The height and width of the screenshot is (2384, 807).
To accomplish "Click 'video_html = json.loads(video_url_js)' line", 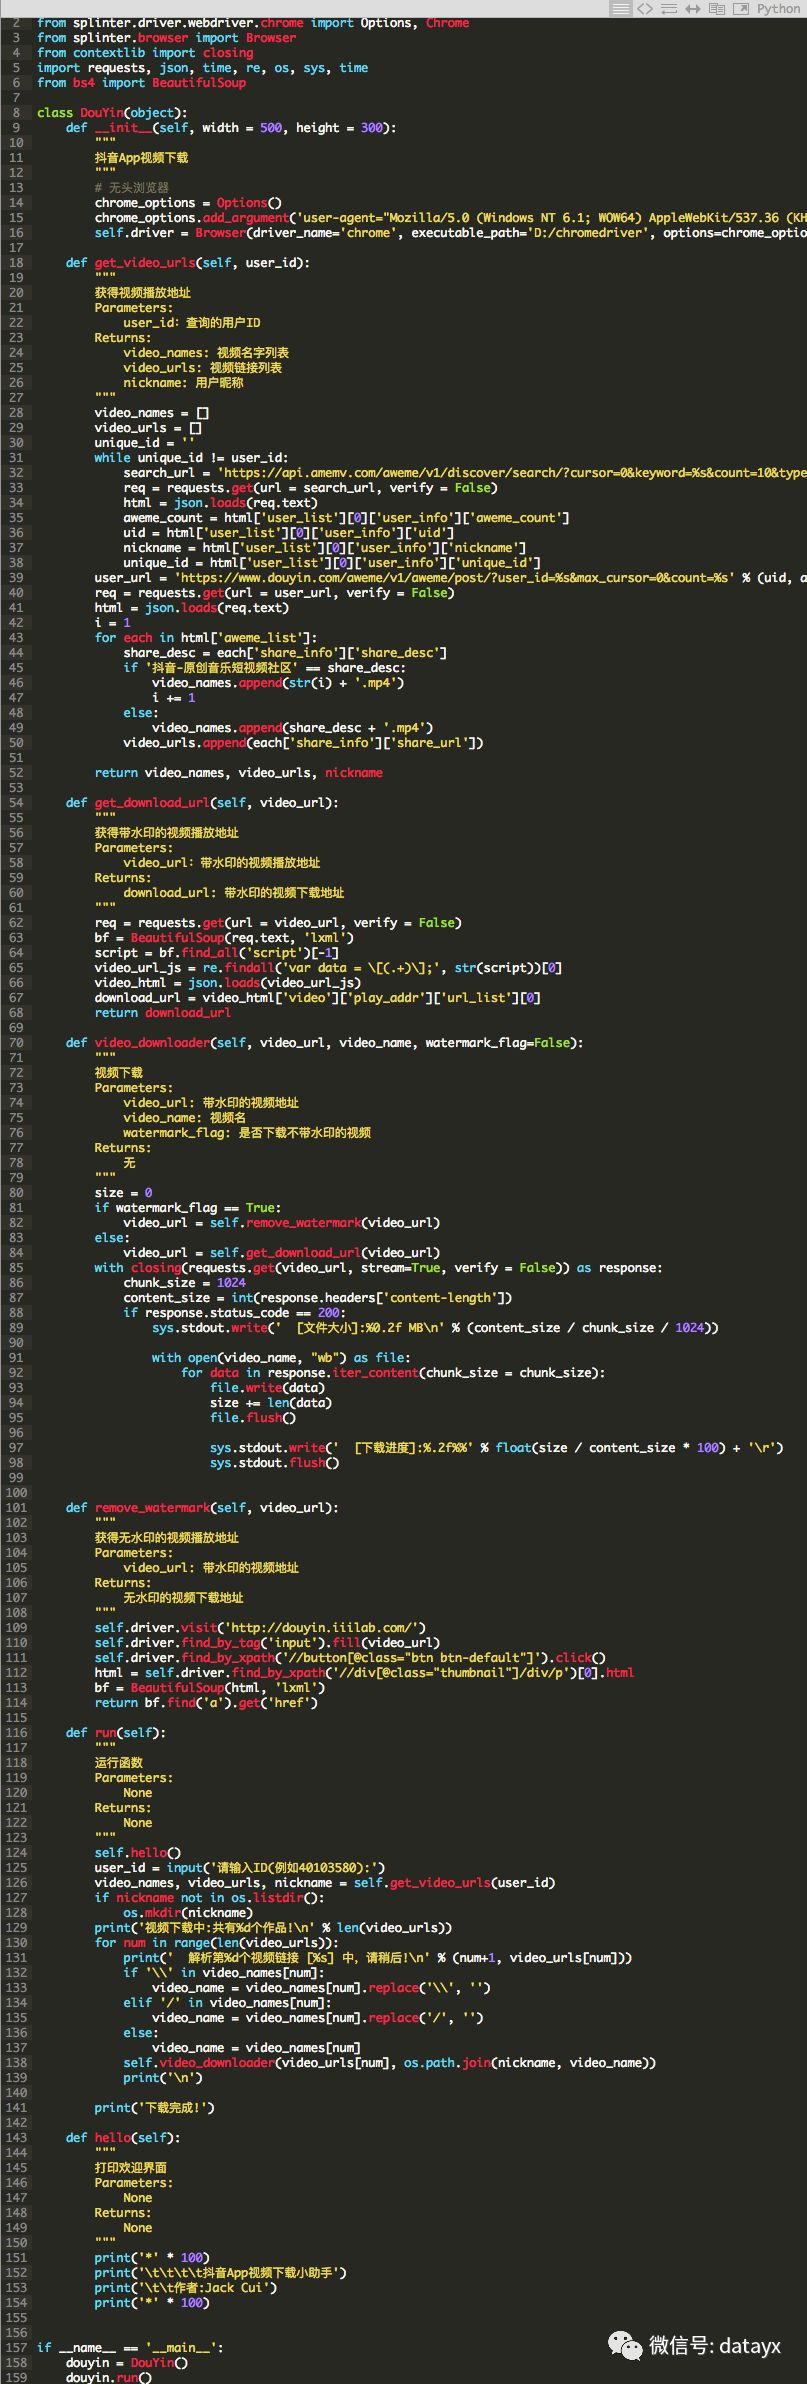I will click(x=228, y=983).
